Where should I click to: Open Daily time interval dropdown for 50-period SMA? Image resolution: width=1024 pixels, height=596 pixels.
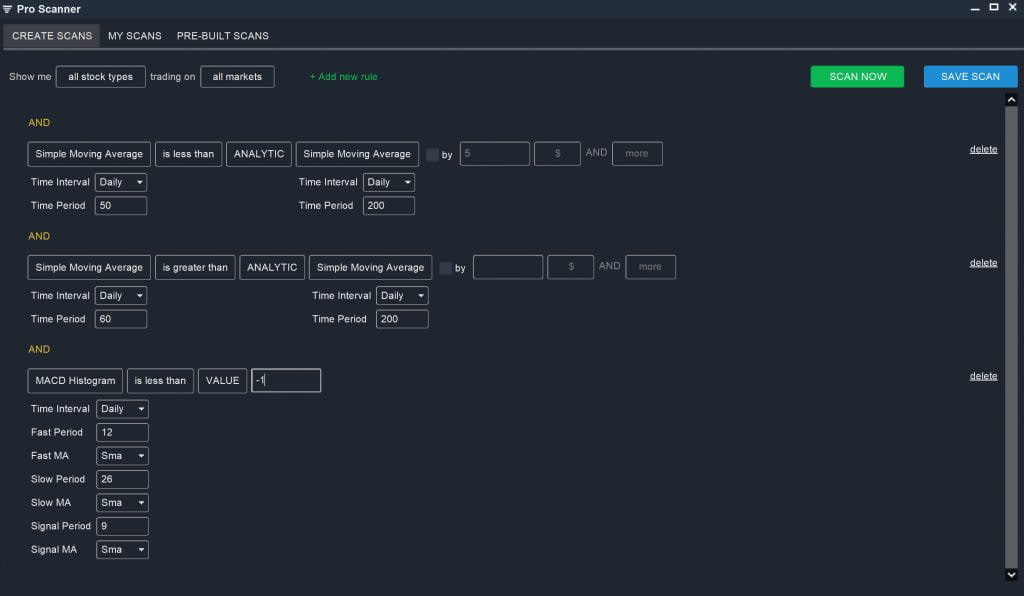(121, 182)
